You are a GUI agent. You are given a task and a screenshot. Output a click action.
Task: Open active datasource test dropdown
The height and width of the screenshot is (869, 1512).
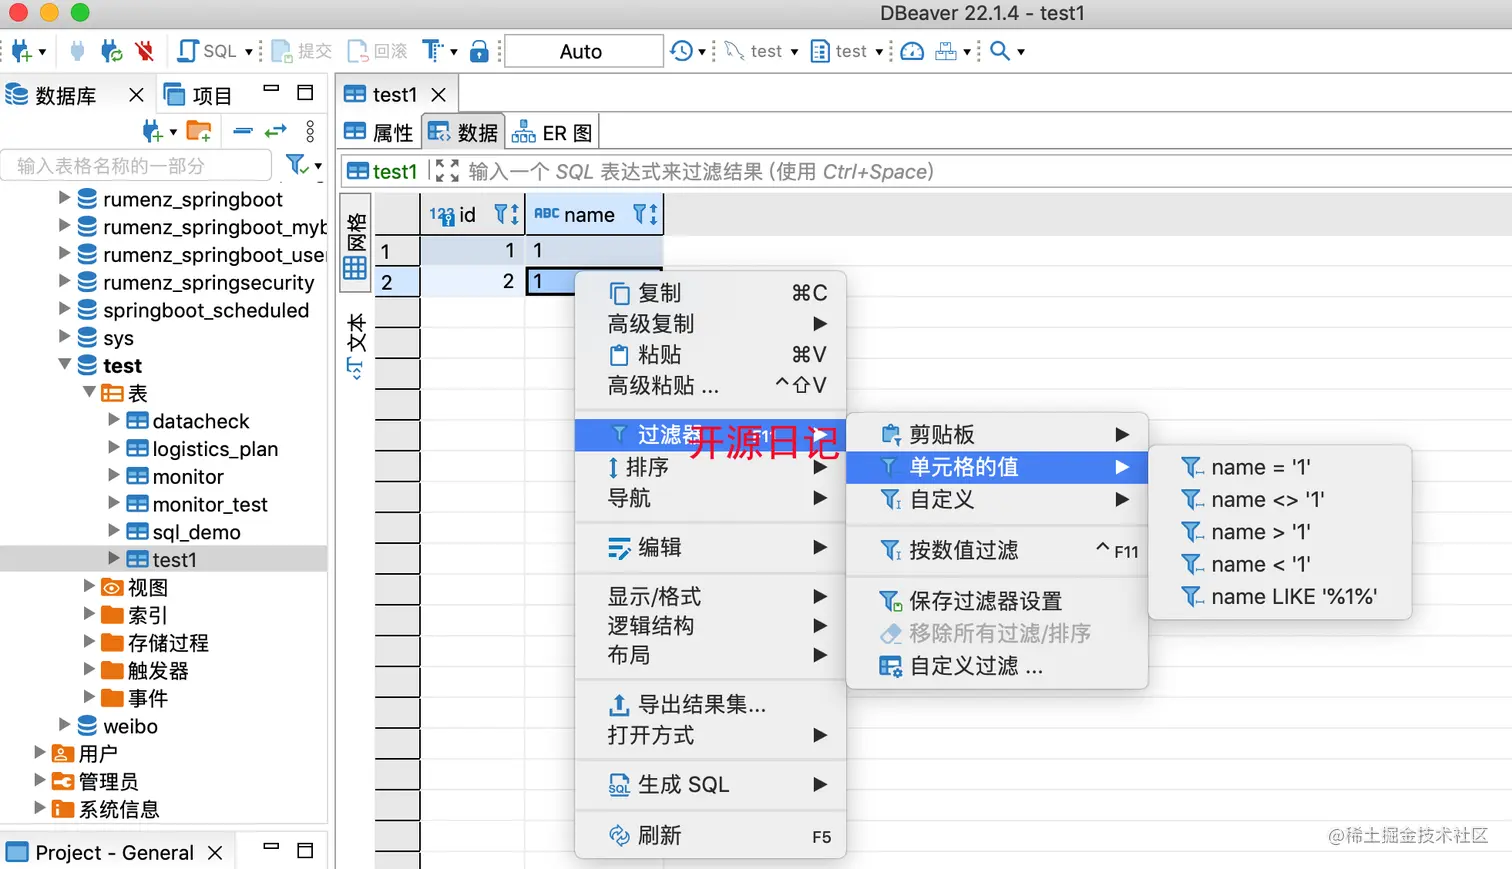tap(761, 51)
